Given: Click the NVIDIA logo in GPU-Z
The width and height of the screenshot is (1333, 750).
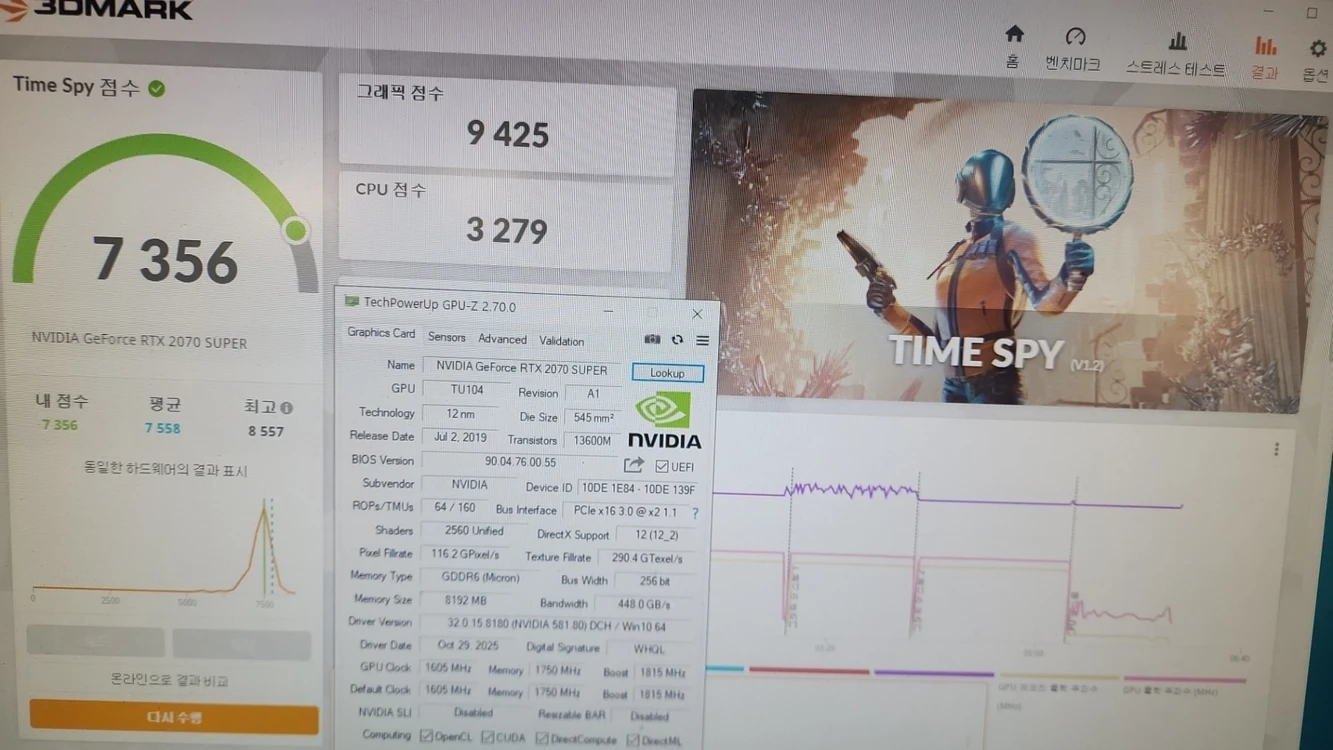Looking at the screenshot, I should pos(664,421).
